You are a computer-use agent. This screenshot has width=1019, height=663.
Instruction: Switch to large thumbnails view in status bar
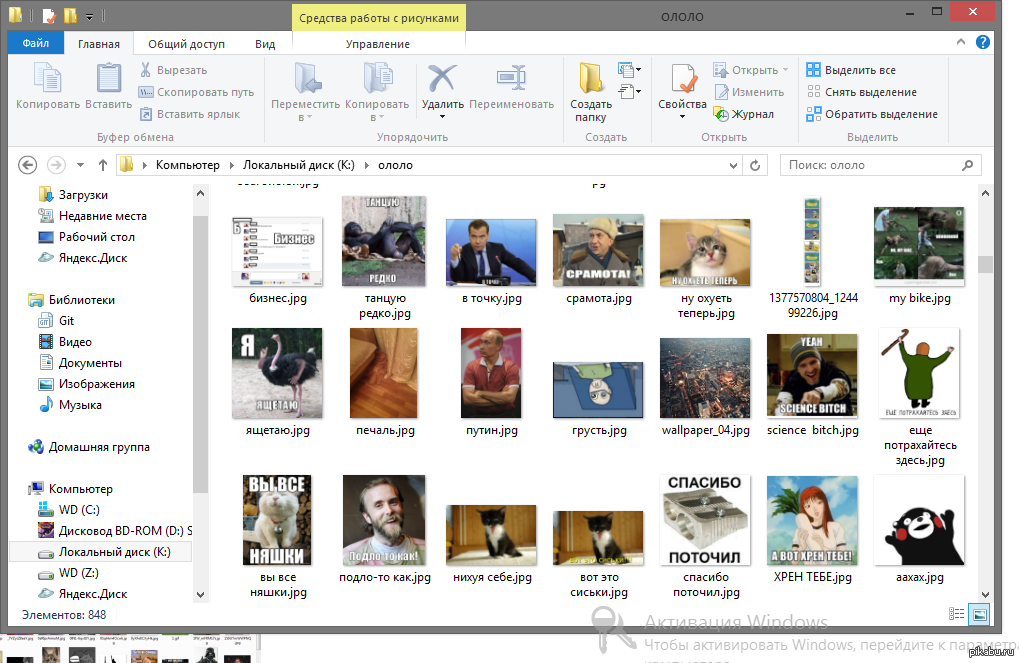(980, 614)
